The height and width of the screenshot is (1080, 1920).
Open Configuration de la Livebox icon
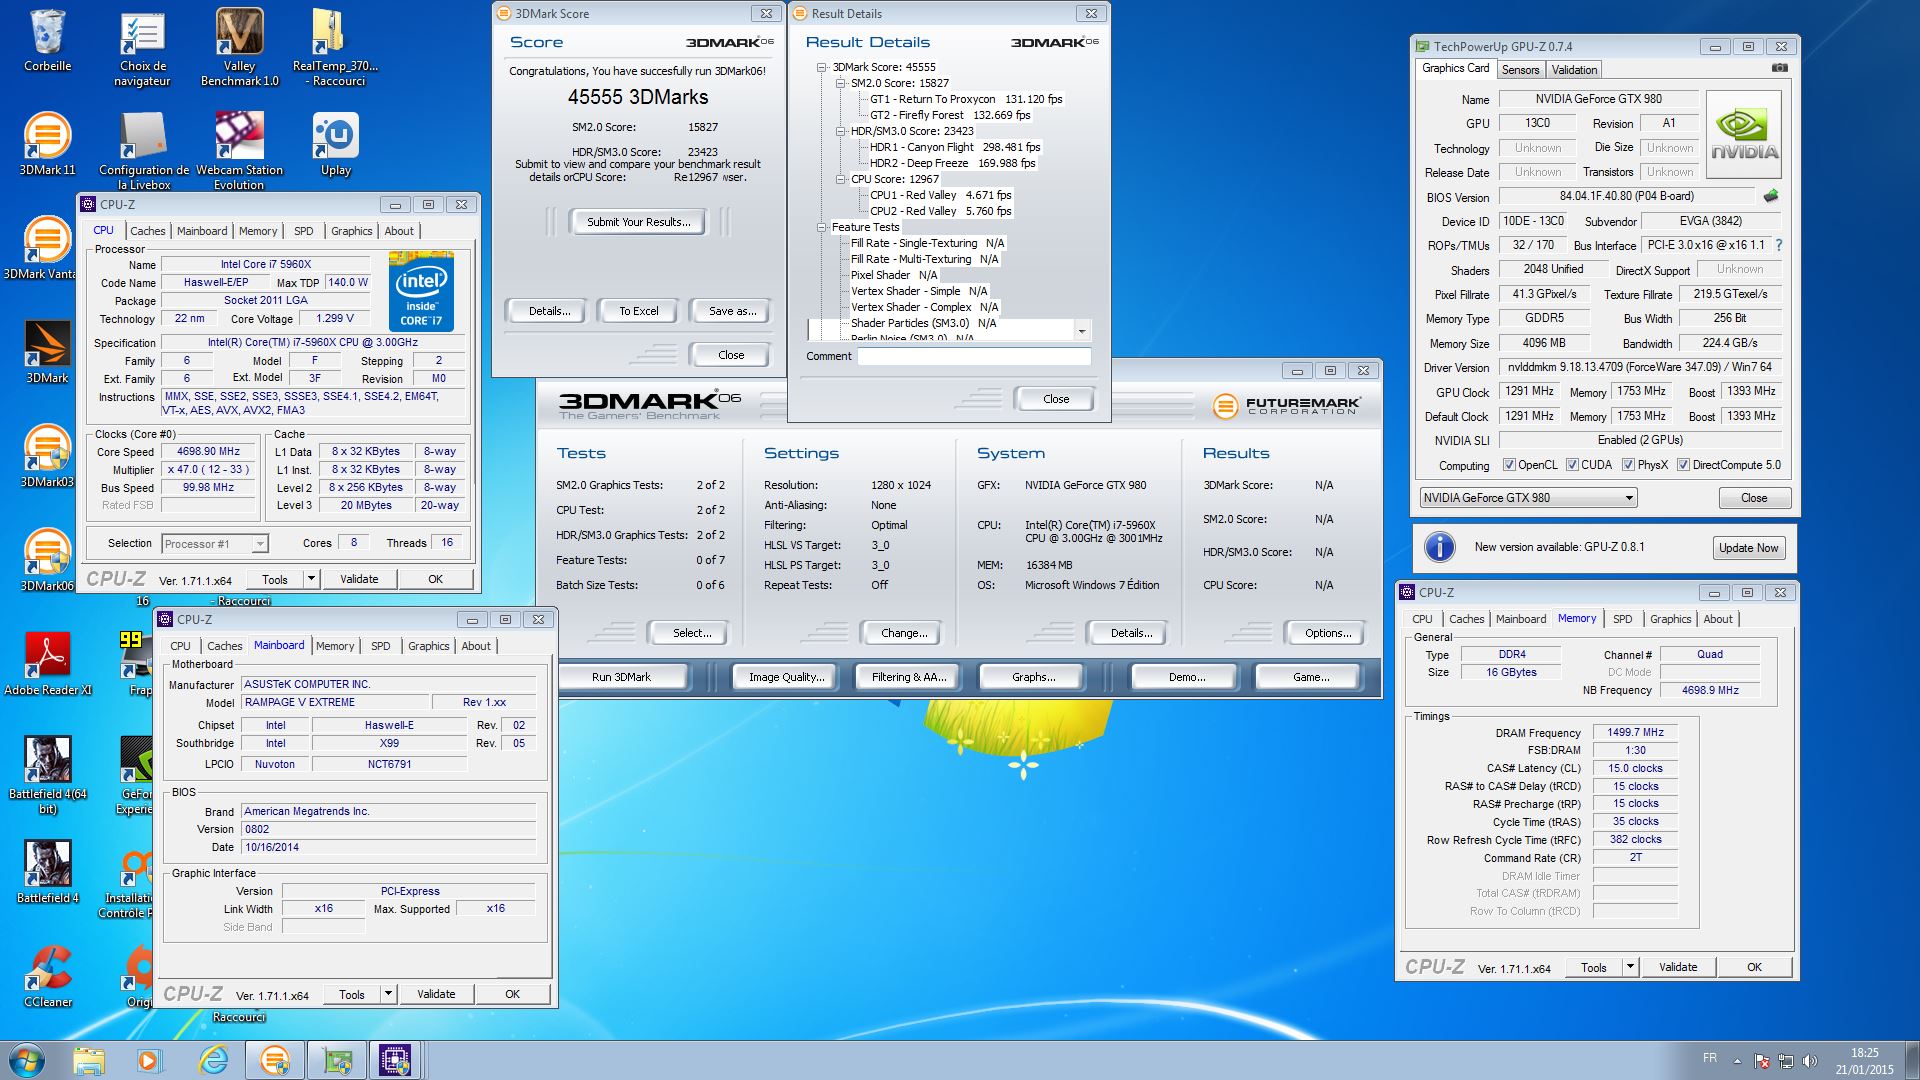pyautogui.click(x=143, y=151)
